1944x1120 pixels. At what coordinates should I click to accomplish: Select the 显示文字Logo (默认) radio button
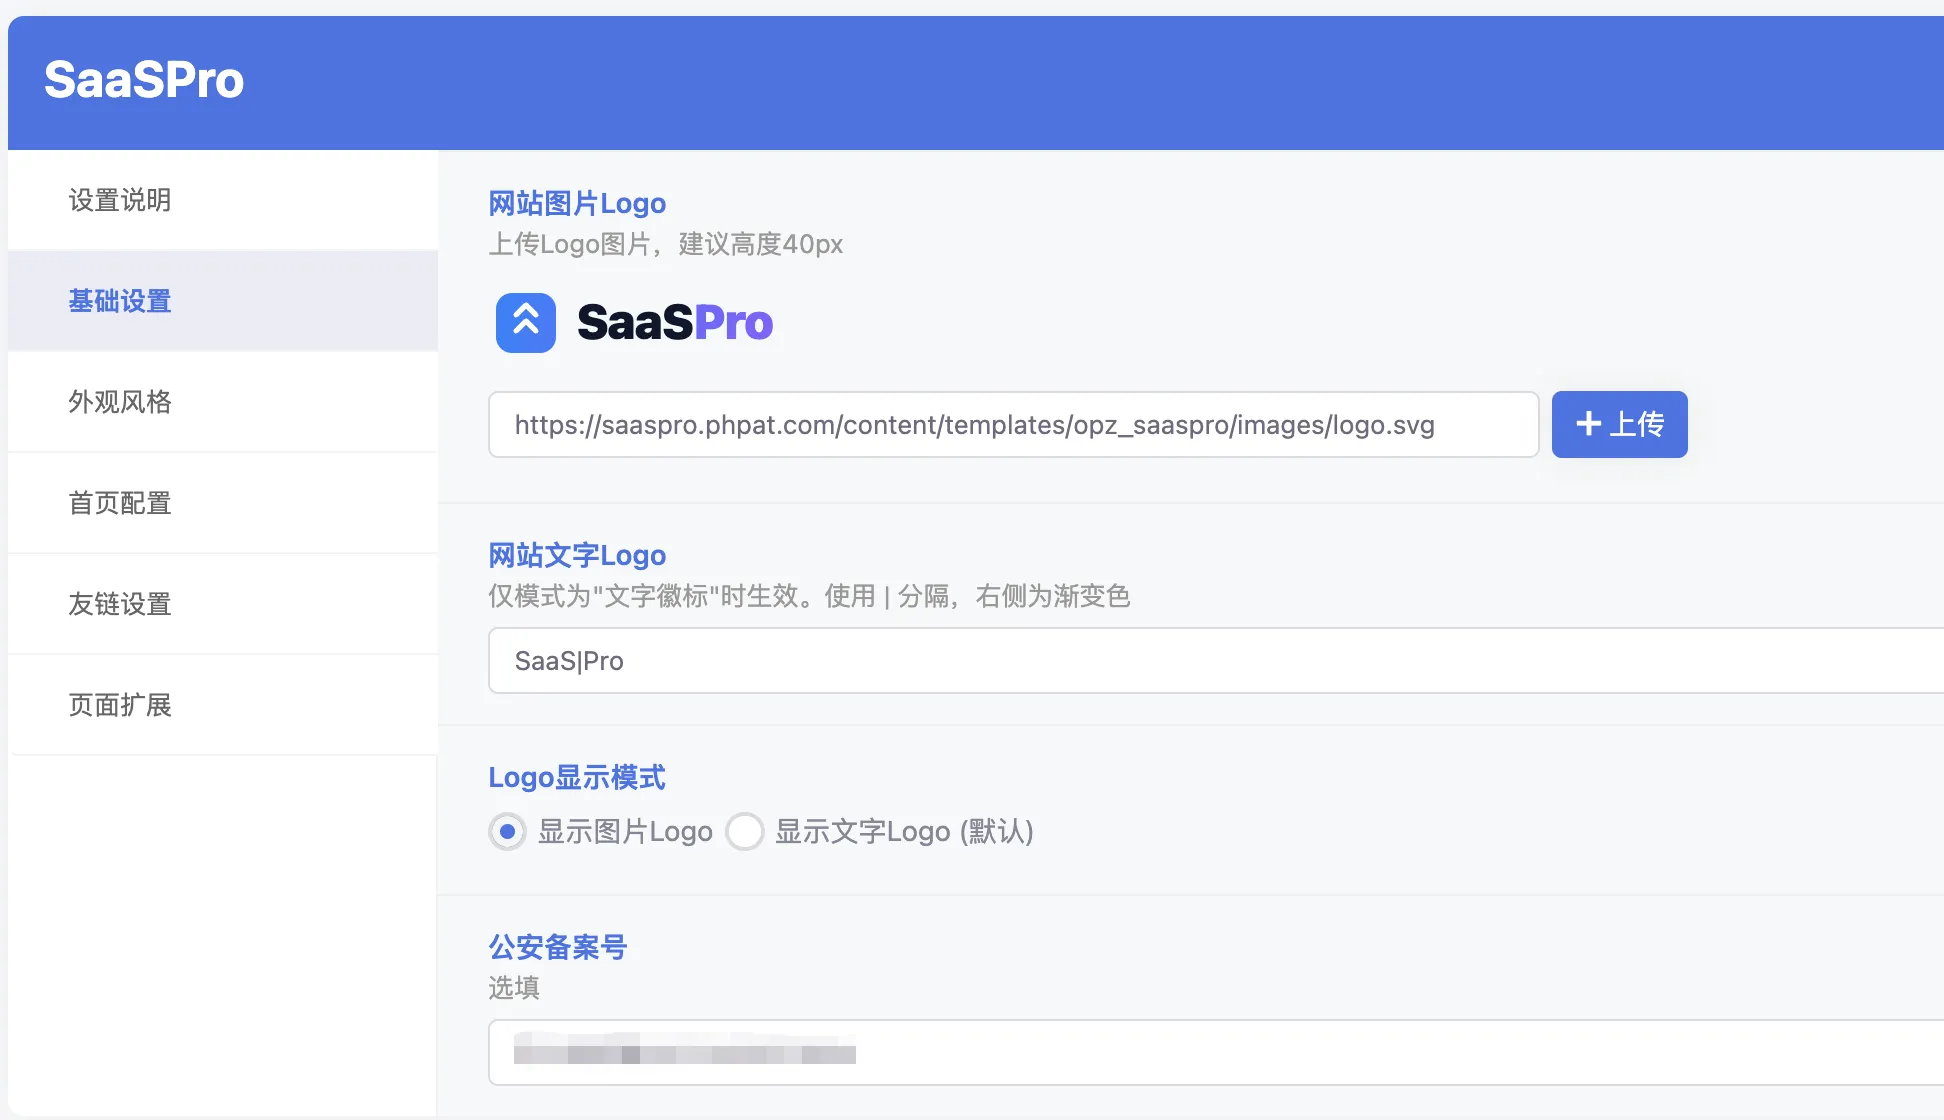coord(745,831)
